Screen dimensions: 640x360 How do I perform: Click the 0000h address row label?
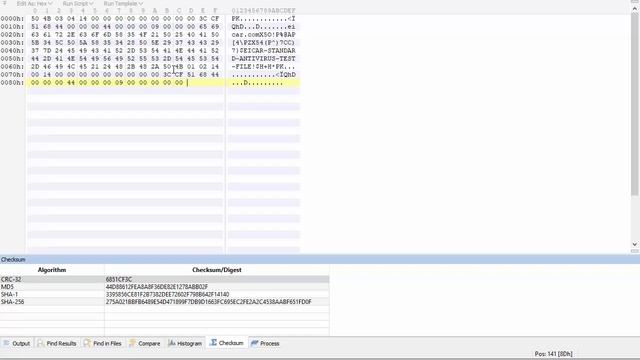(x=12, y=19)
